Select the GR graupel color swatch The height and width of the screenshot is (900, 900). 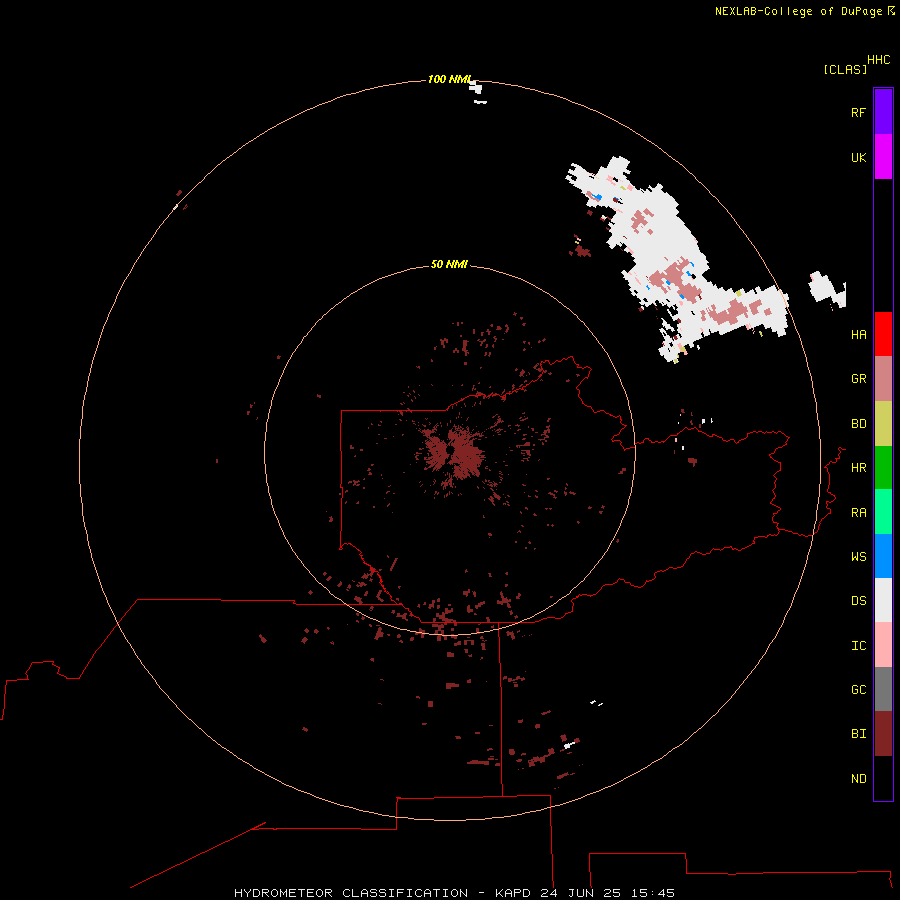pyautogui.click(x=883, y=379)
